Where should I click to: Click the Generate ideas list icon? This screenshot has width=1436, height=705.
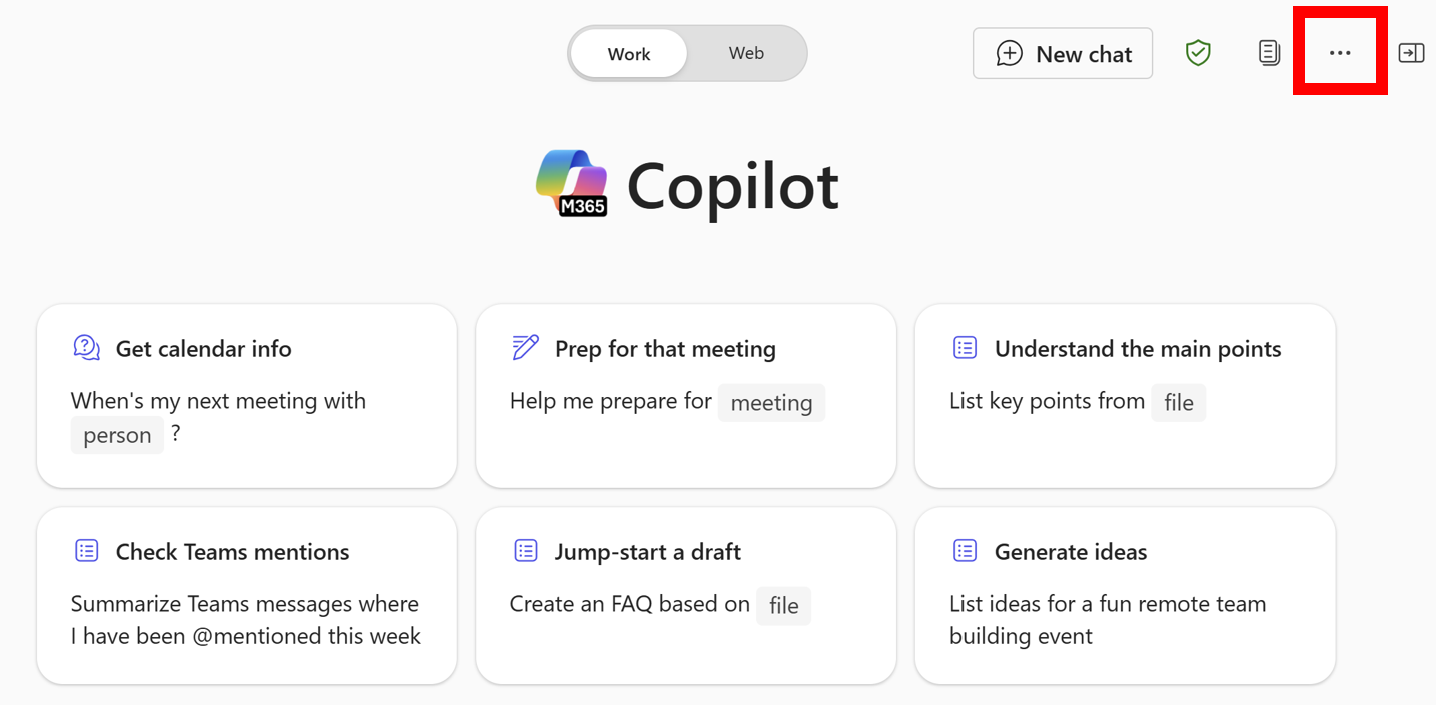pyautogui.click(x=964, y=550)
